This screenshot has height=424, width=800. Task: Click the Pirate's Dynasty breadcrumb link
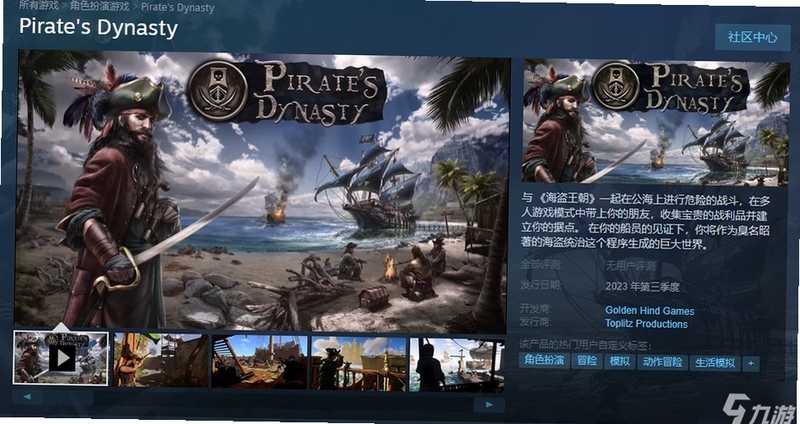[x=178, y=8]
